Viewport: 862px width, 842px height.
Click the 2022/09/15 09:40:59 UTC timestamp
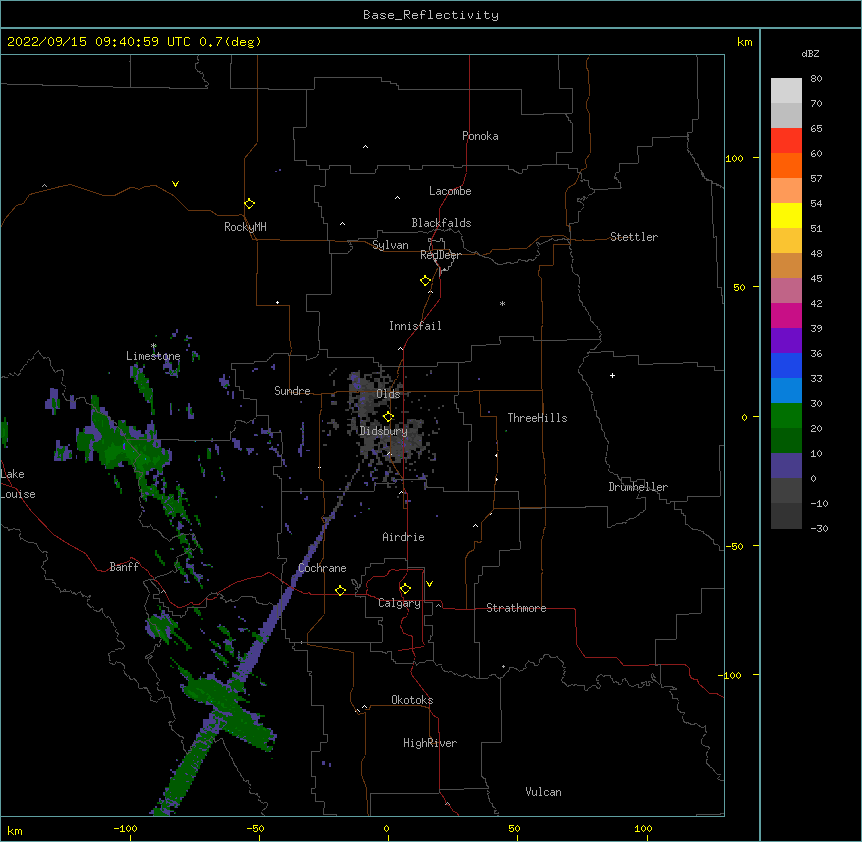tap(99, 42)
